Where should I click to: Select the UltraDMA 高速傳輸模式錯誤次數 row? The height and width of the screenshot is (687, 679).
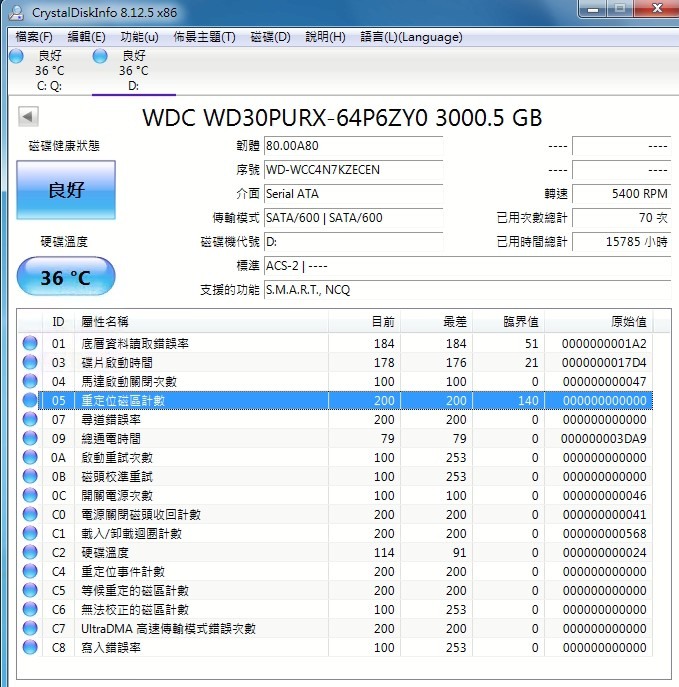335,629
